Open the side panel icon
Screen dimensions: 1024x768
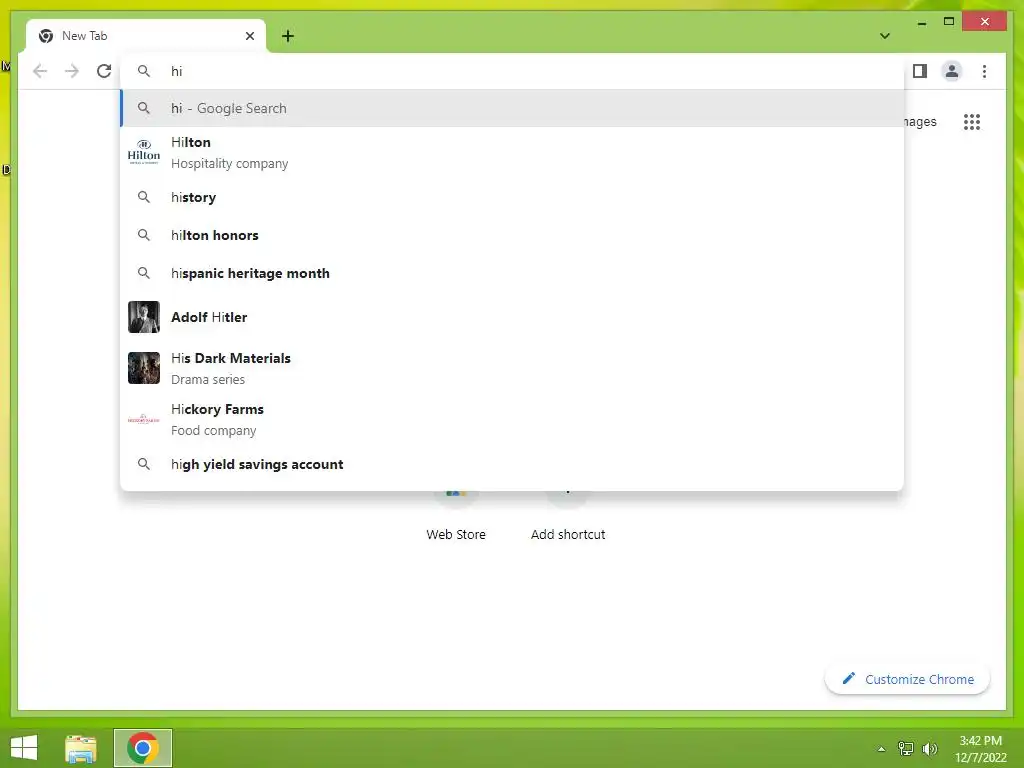[920, 71]
